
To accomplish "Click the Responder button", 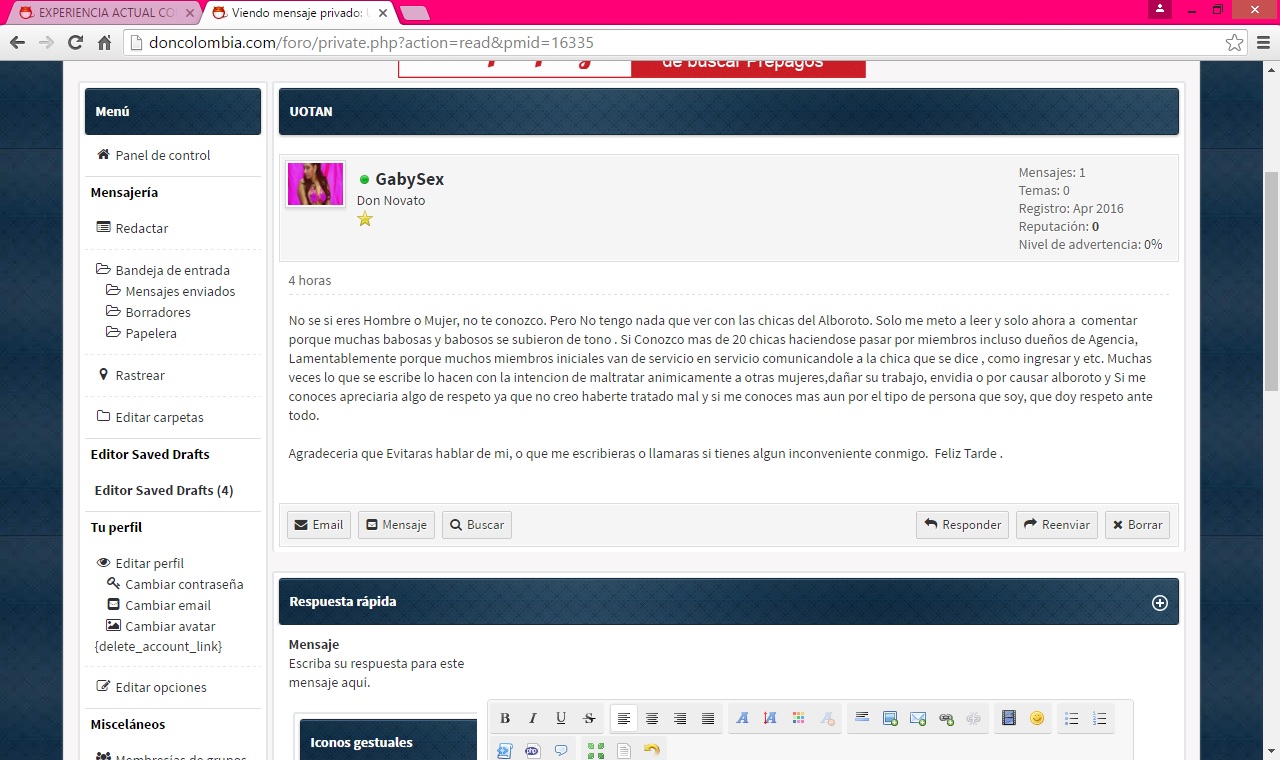I will [962, 525].
